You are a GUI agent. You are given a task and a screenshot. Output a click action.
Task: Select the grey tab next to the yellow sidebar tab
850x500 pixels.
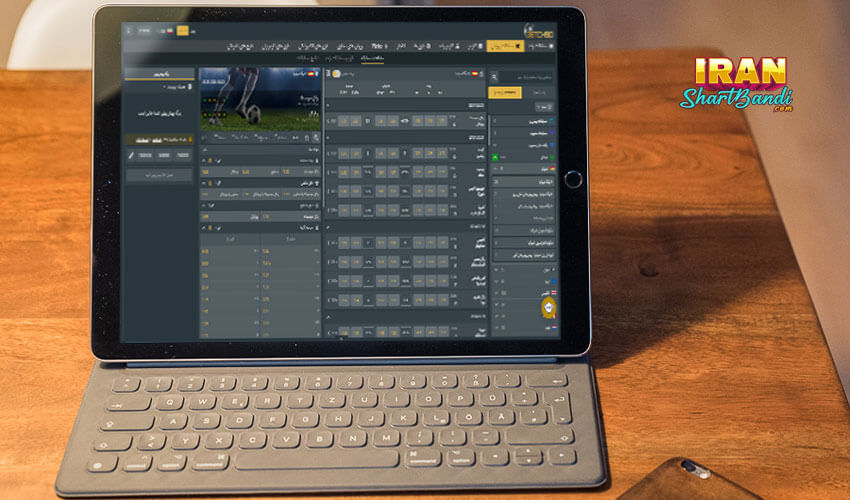[x=539, y=93]
